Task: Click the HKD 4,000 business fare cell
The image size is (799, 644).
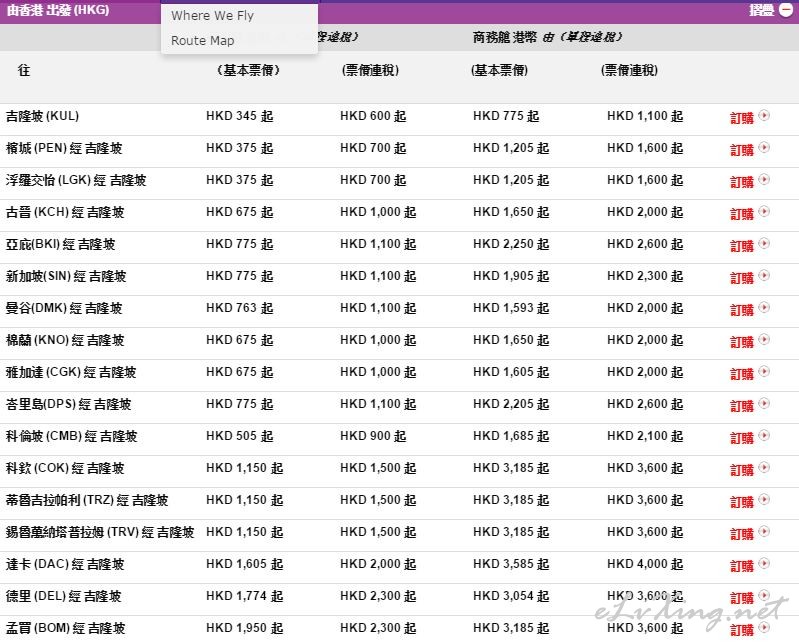Action: coord(645,565)
